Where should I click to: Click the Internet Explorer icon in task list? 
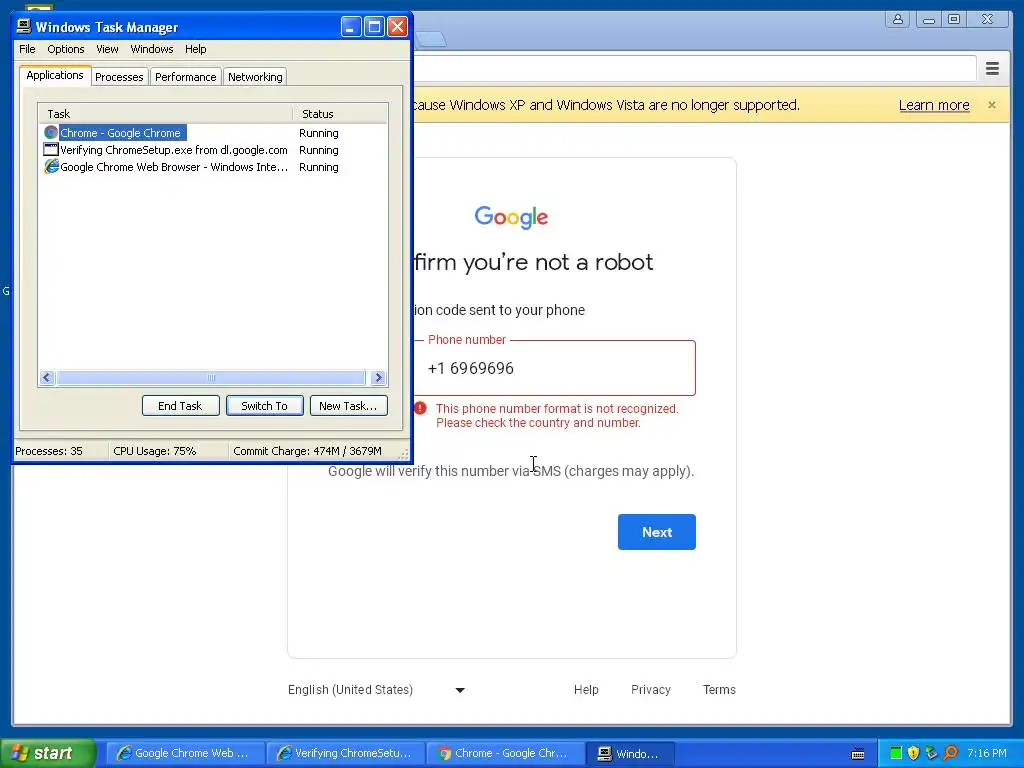click(x=51, y=167)
